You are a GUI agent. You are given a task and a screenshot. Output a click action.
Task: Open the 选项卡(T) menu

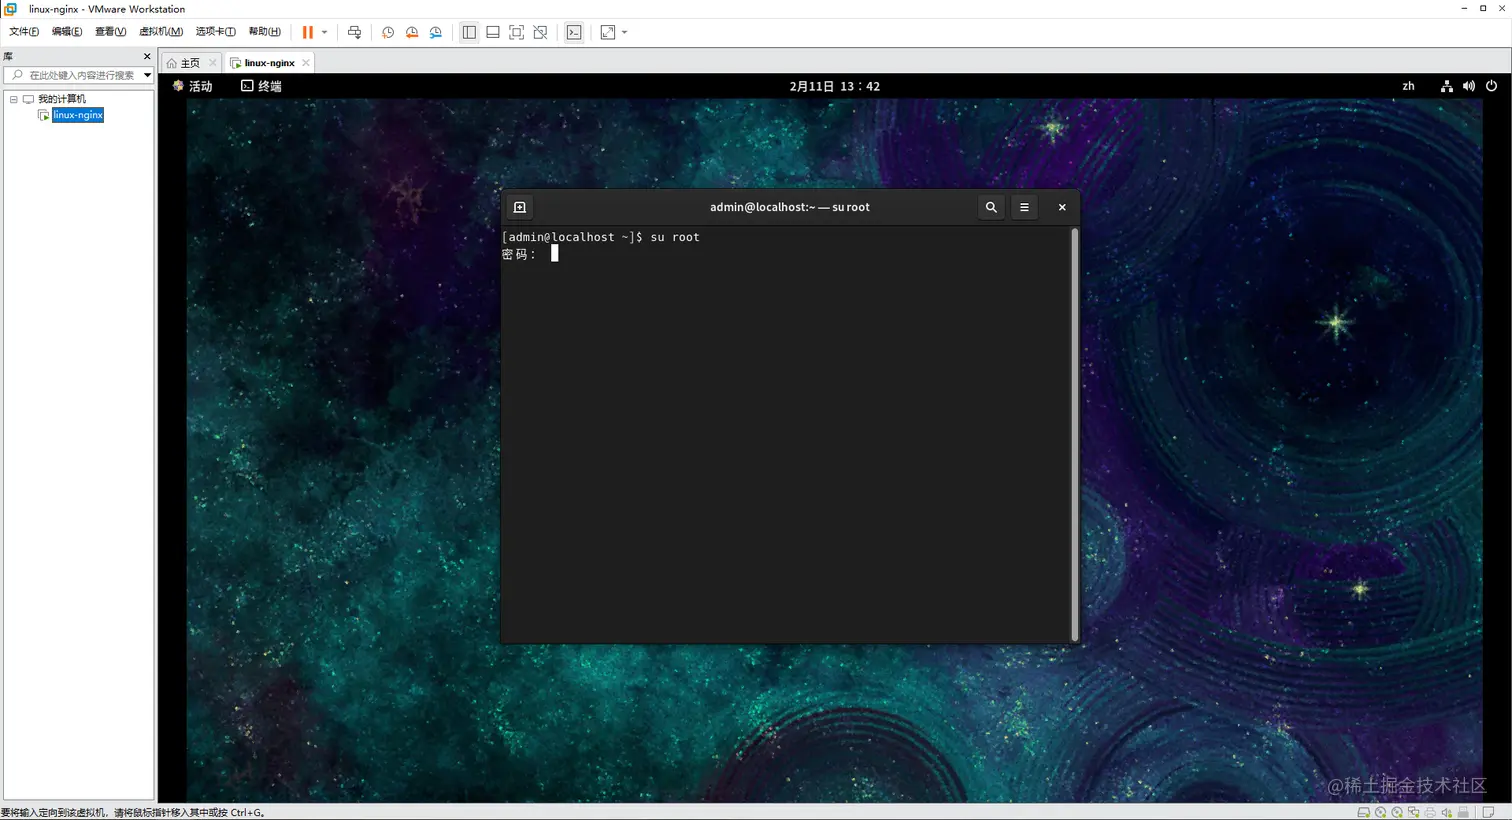tap(215, 32)
